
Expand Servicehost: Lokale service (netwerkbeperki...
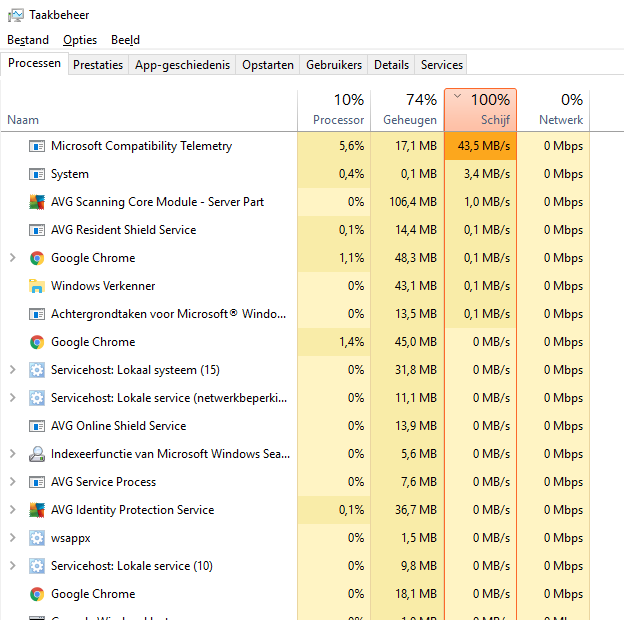(13, 398)
